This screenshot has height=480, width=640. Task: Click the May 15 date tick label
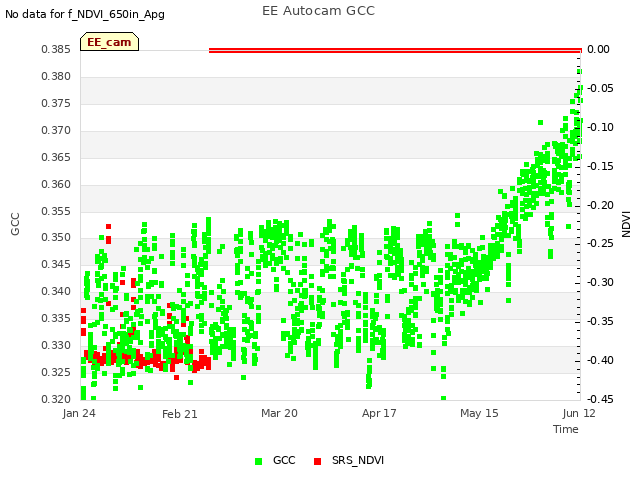tap(479, 413)
